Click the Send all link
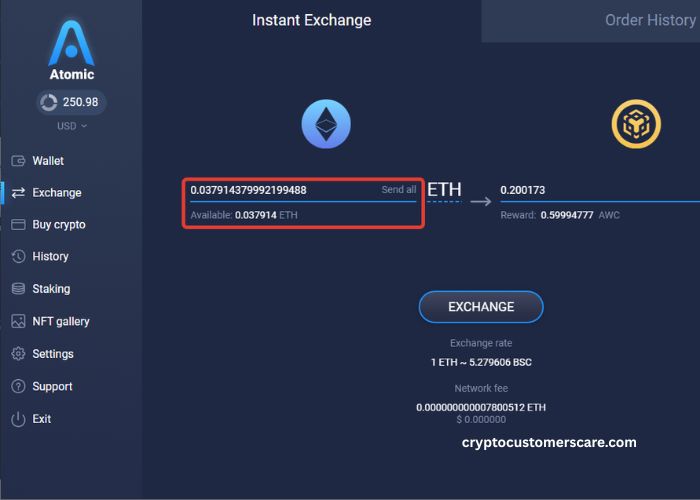This screenshot has height=500, width=700. [x=398, y=190]
